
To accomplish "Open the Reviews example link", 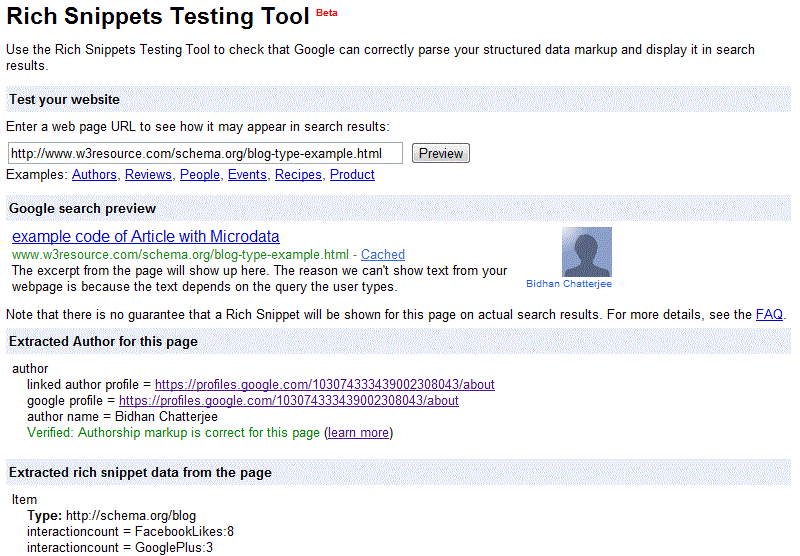I will pyautogui.click(x=148, y=174).
